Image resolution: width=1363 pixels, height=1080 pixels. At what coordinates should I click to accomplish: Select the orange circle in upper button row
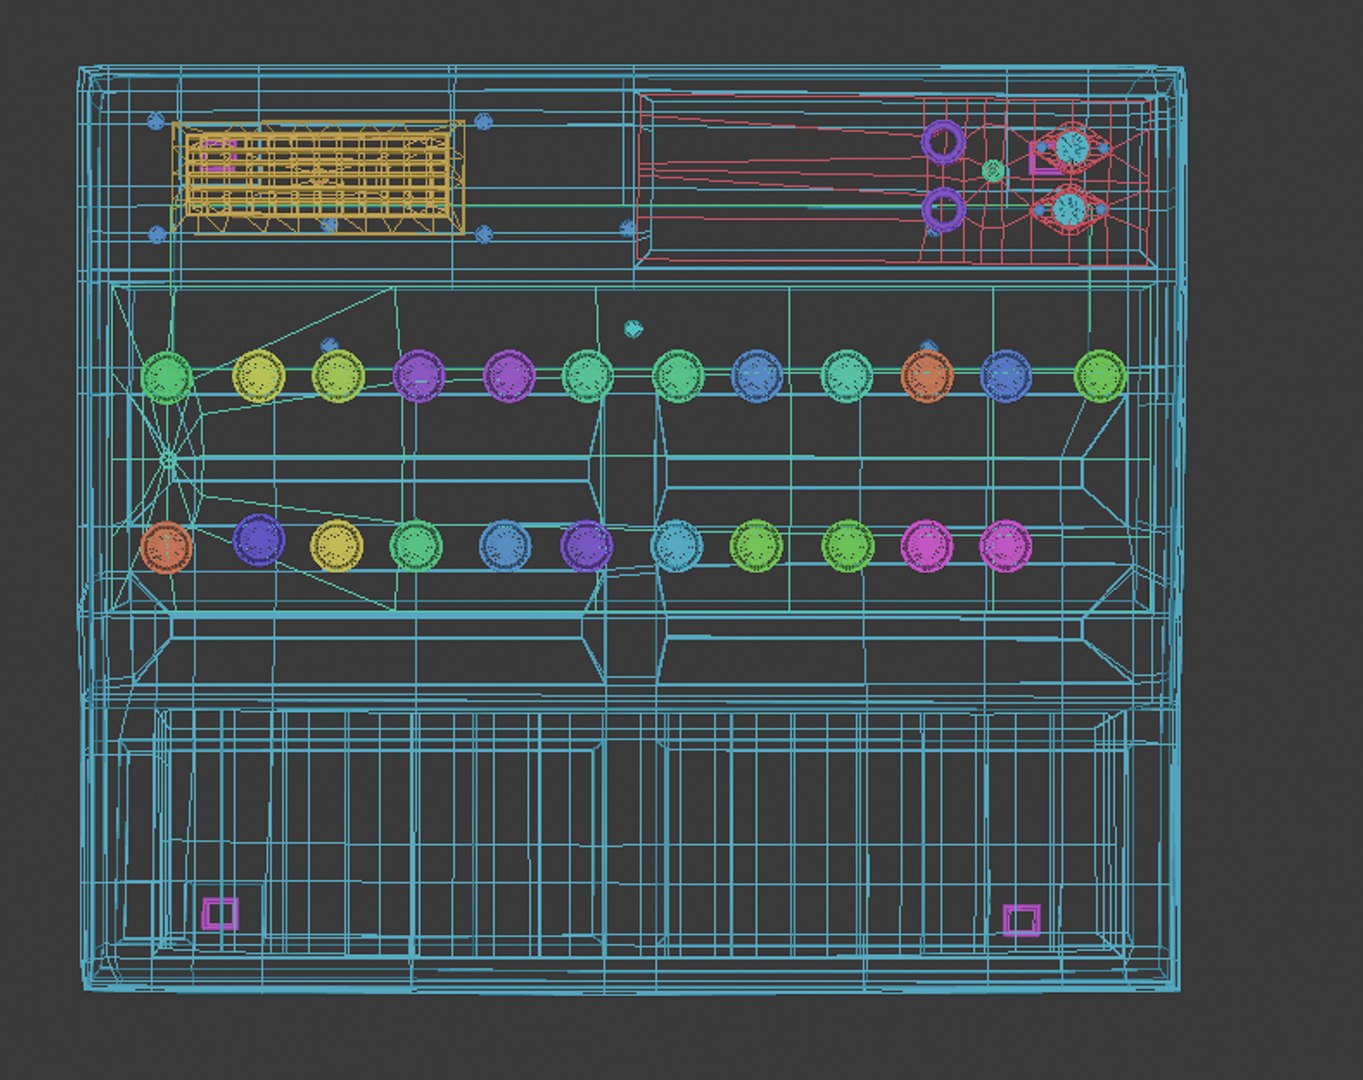coord(927,376)
